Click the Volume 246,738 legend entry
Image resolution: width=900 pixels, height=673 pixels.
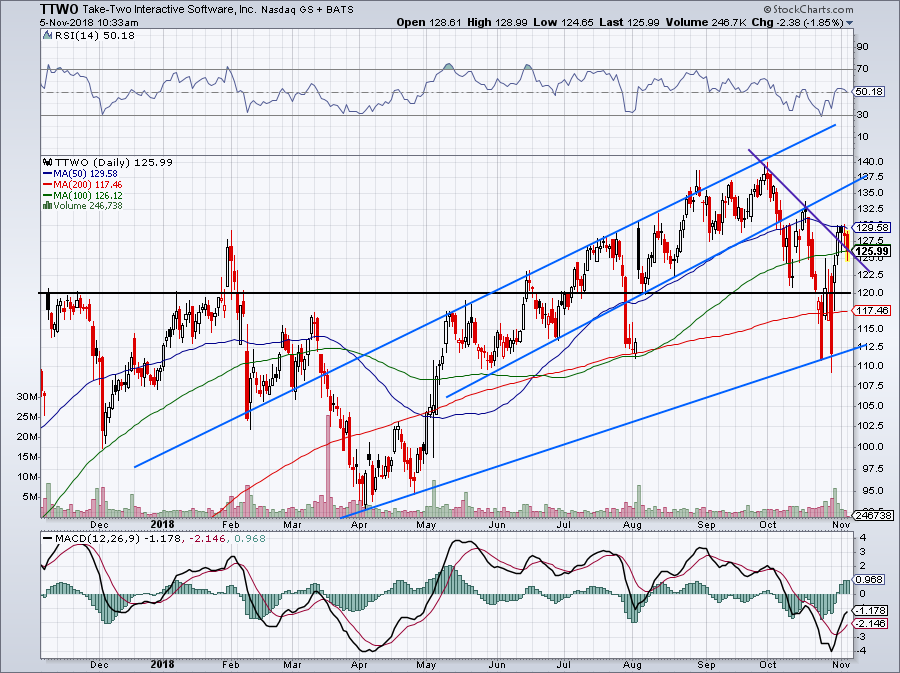83,205
